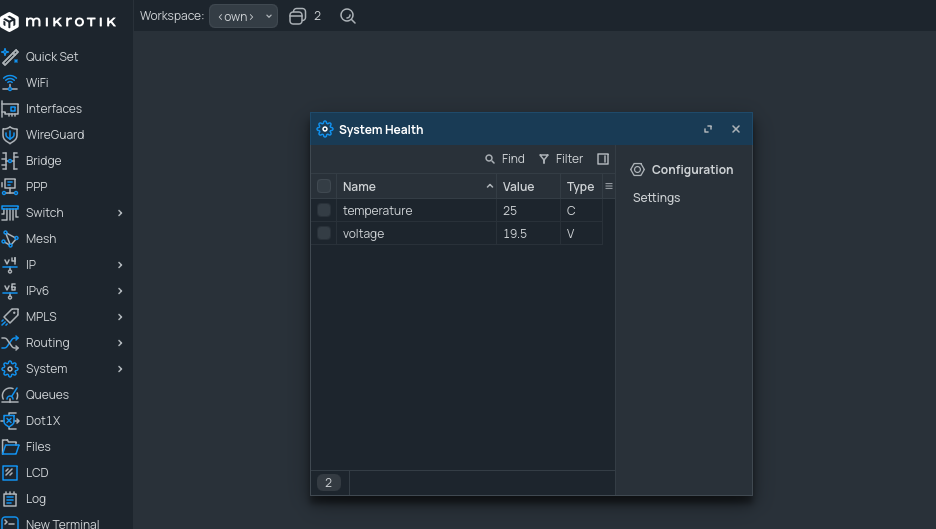Image resolution: width=936 pixels, height=529 pixels.
Task: Click the LCD icon in sidebar
Action: pos(10,473)
